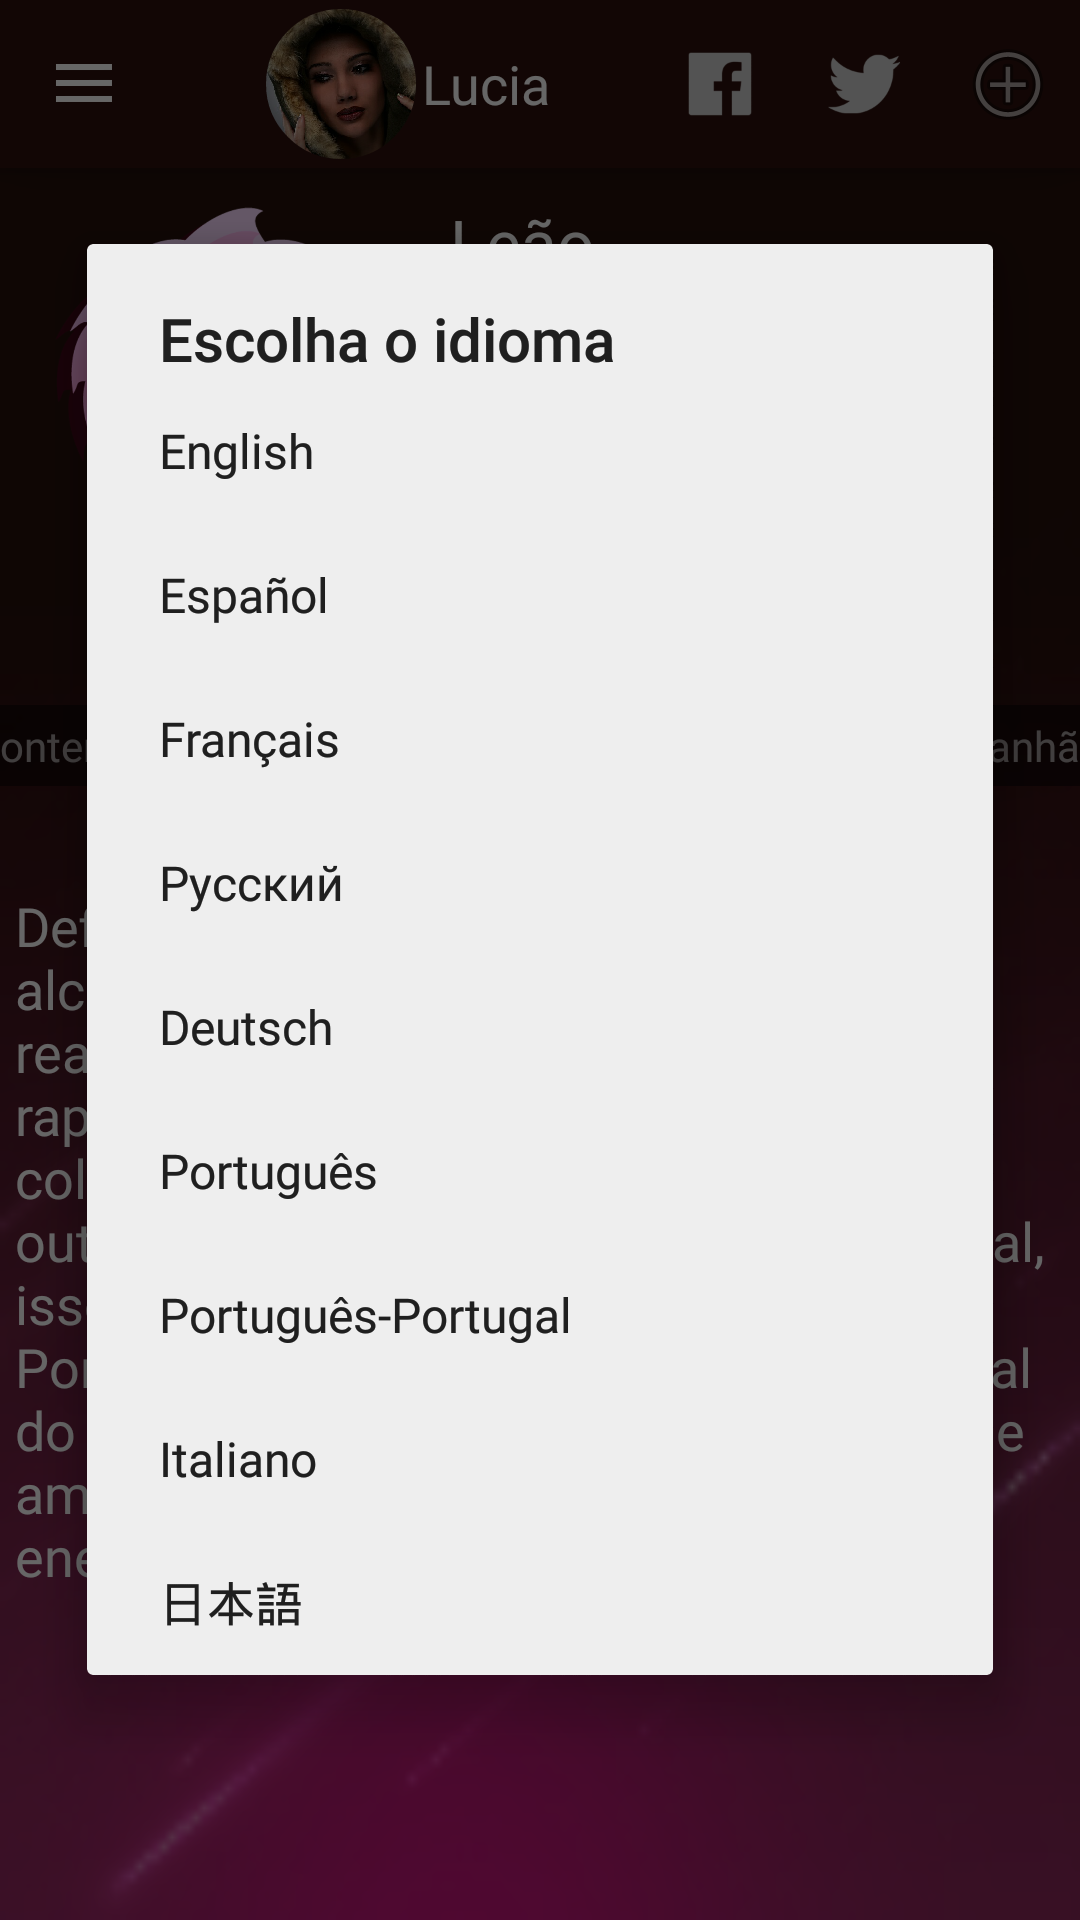The width and height of the screenshot is (1080, 1920).
Task: Share via the Facebook icon
Action: pyautogui.click(x=720, y=84)
